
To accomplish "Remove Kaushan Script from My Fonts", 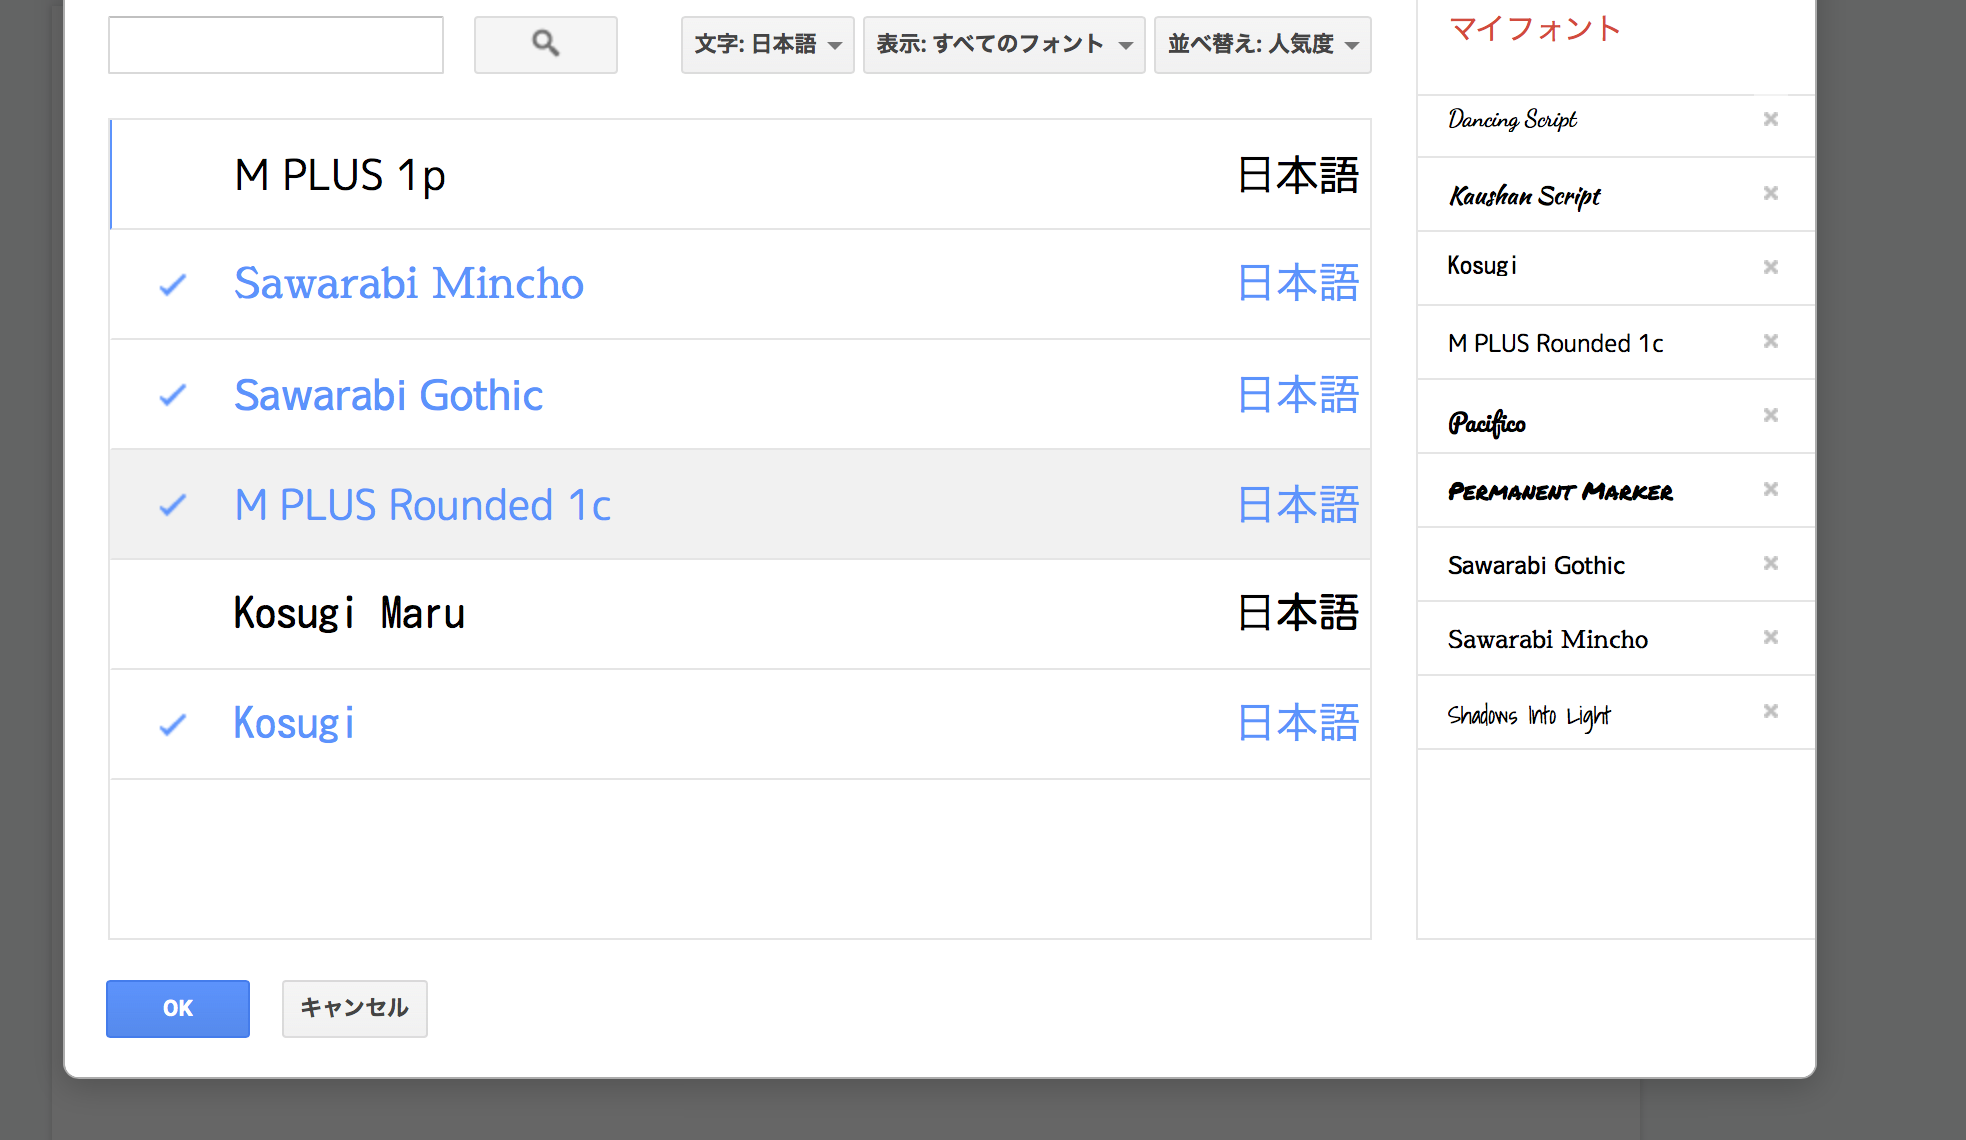I will [x=1770, y=193].
